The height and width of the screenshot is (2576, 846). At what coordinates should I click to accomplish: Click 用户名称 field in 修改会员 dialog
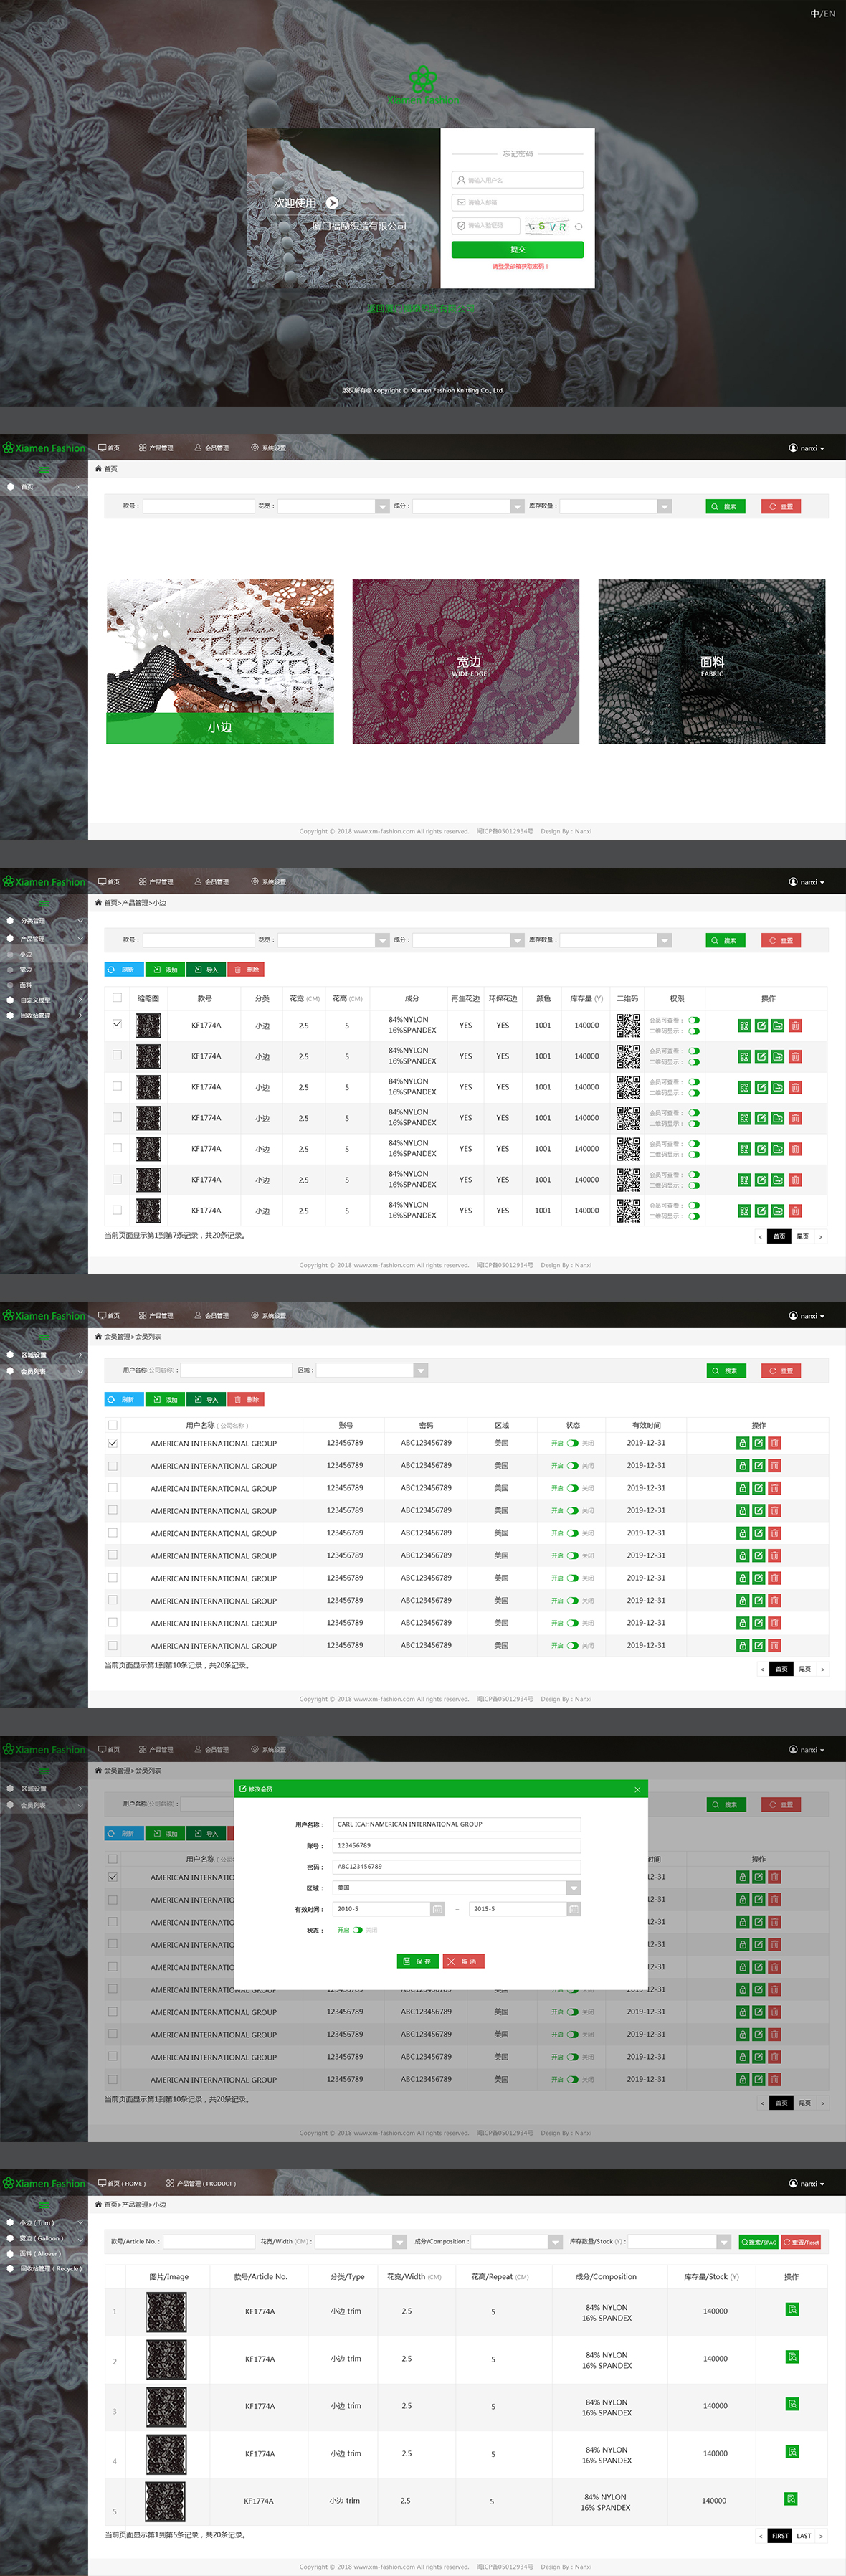click(x=456, y=1824)
